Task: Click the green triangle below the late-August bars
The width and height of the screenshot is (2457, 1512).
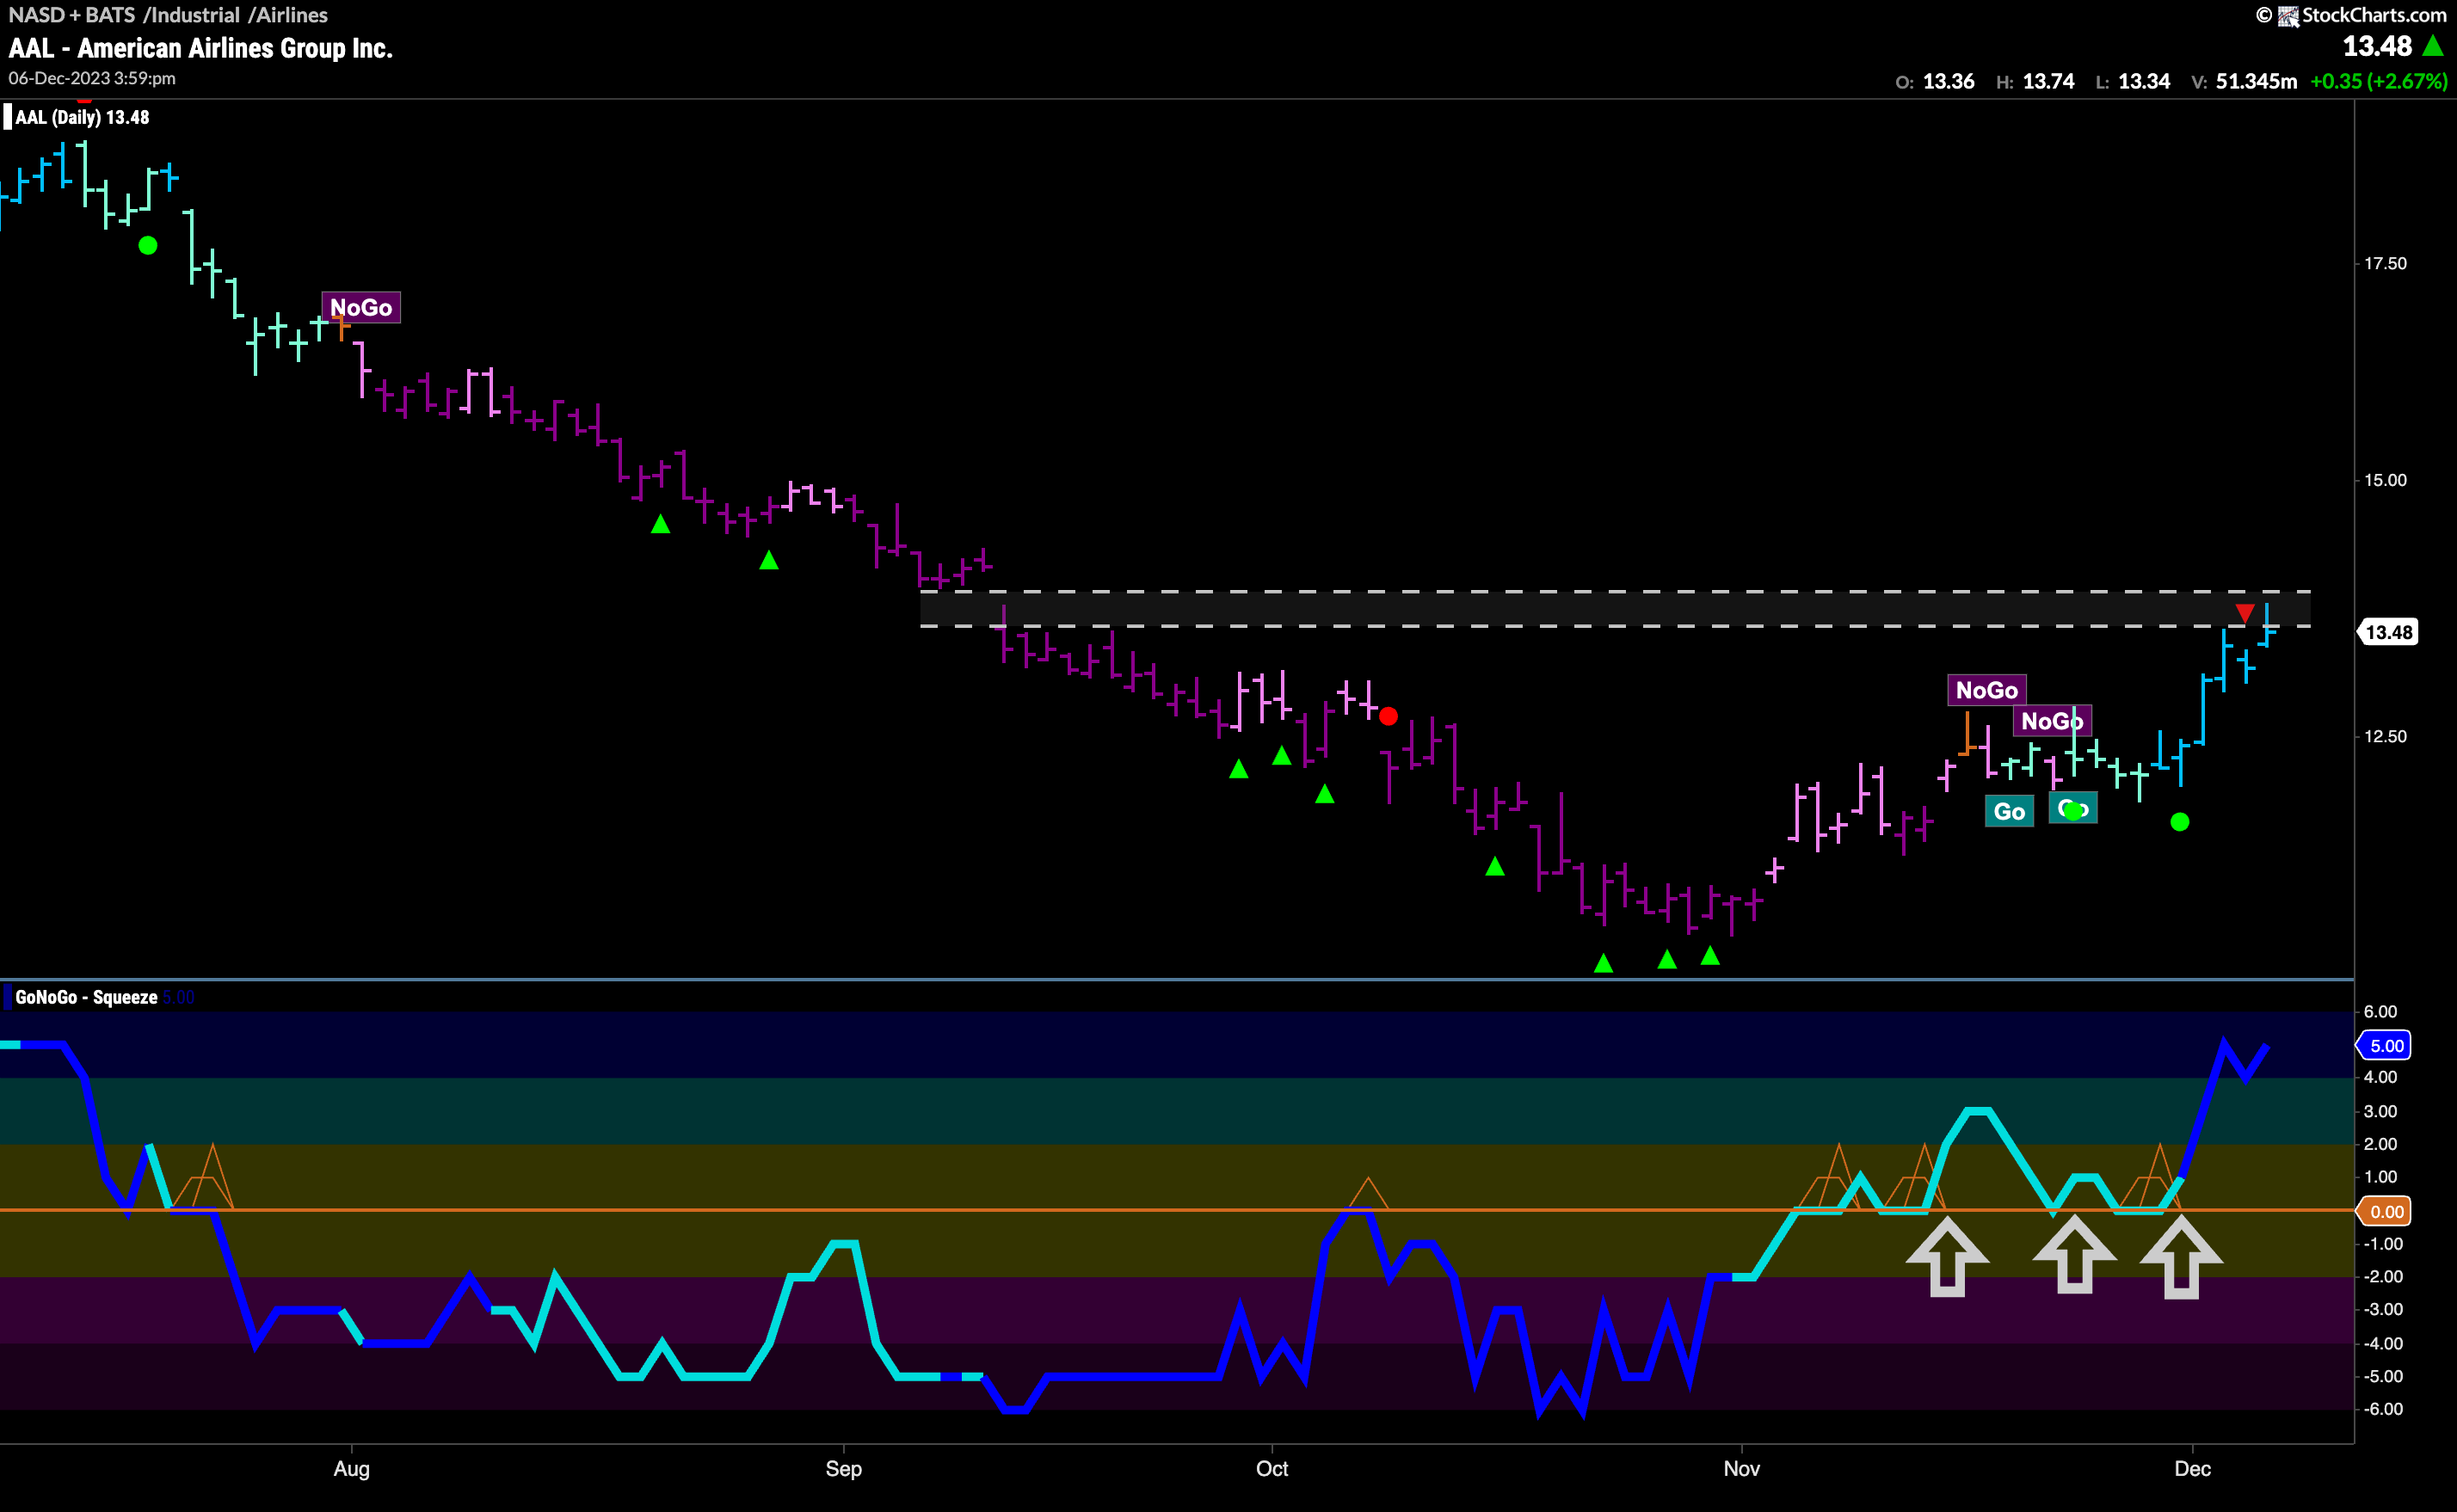Action: 660,524
